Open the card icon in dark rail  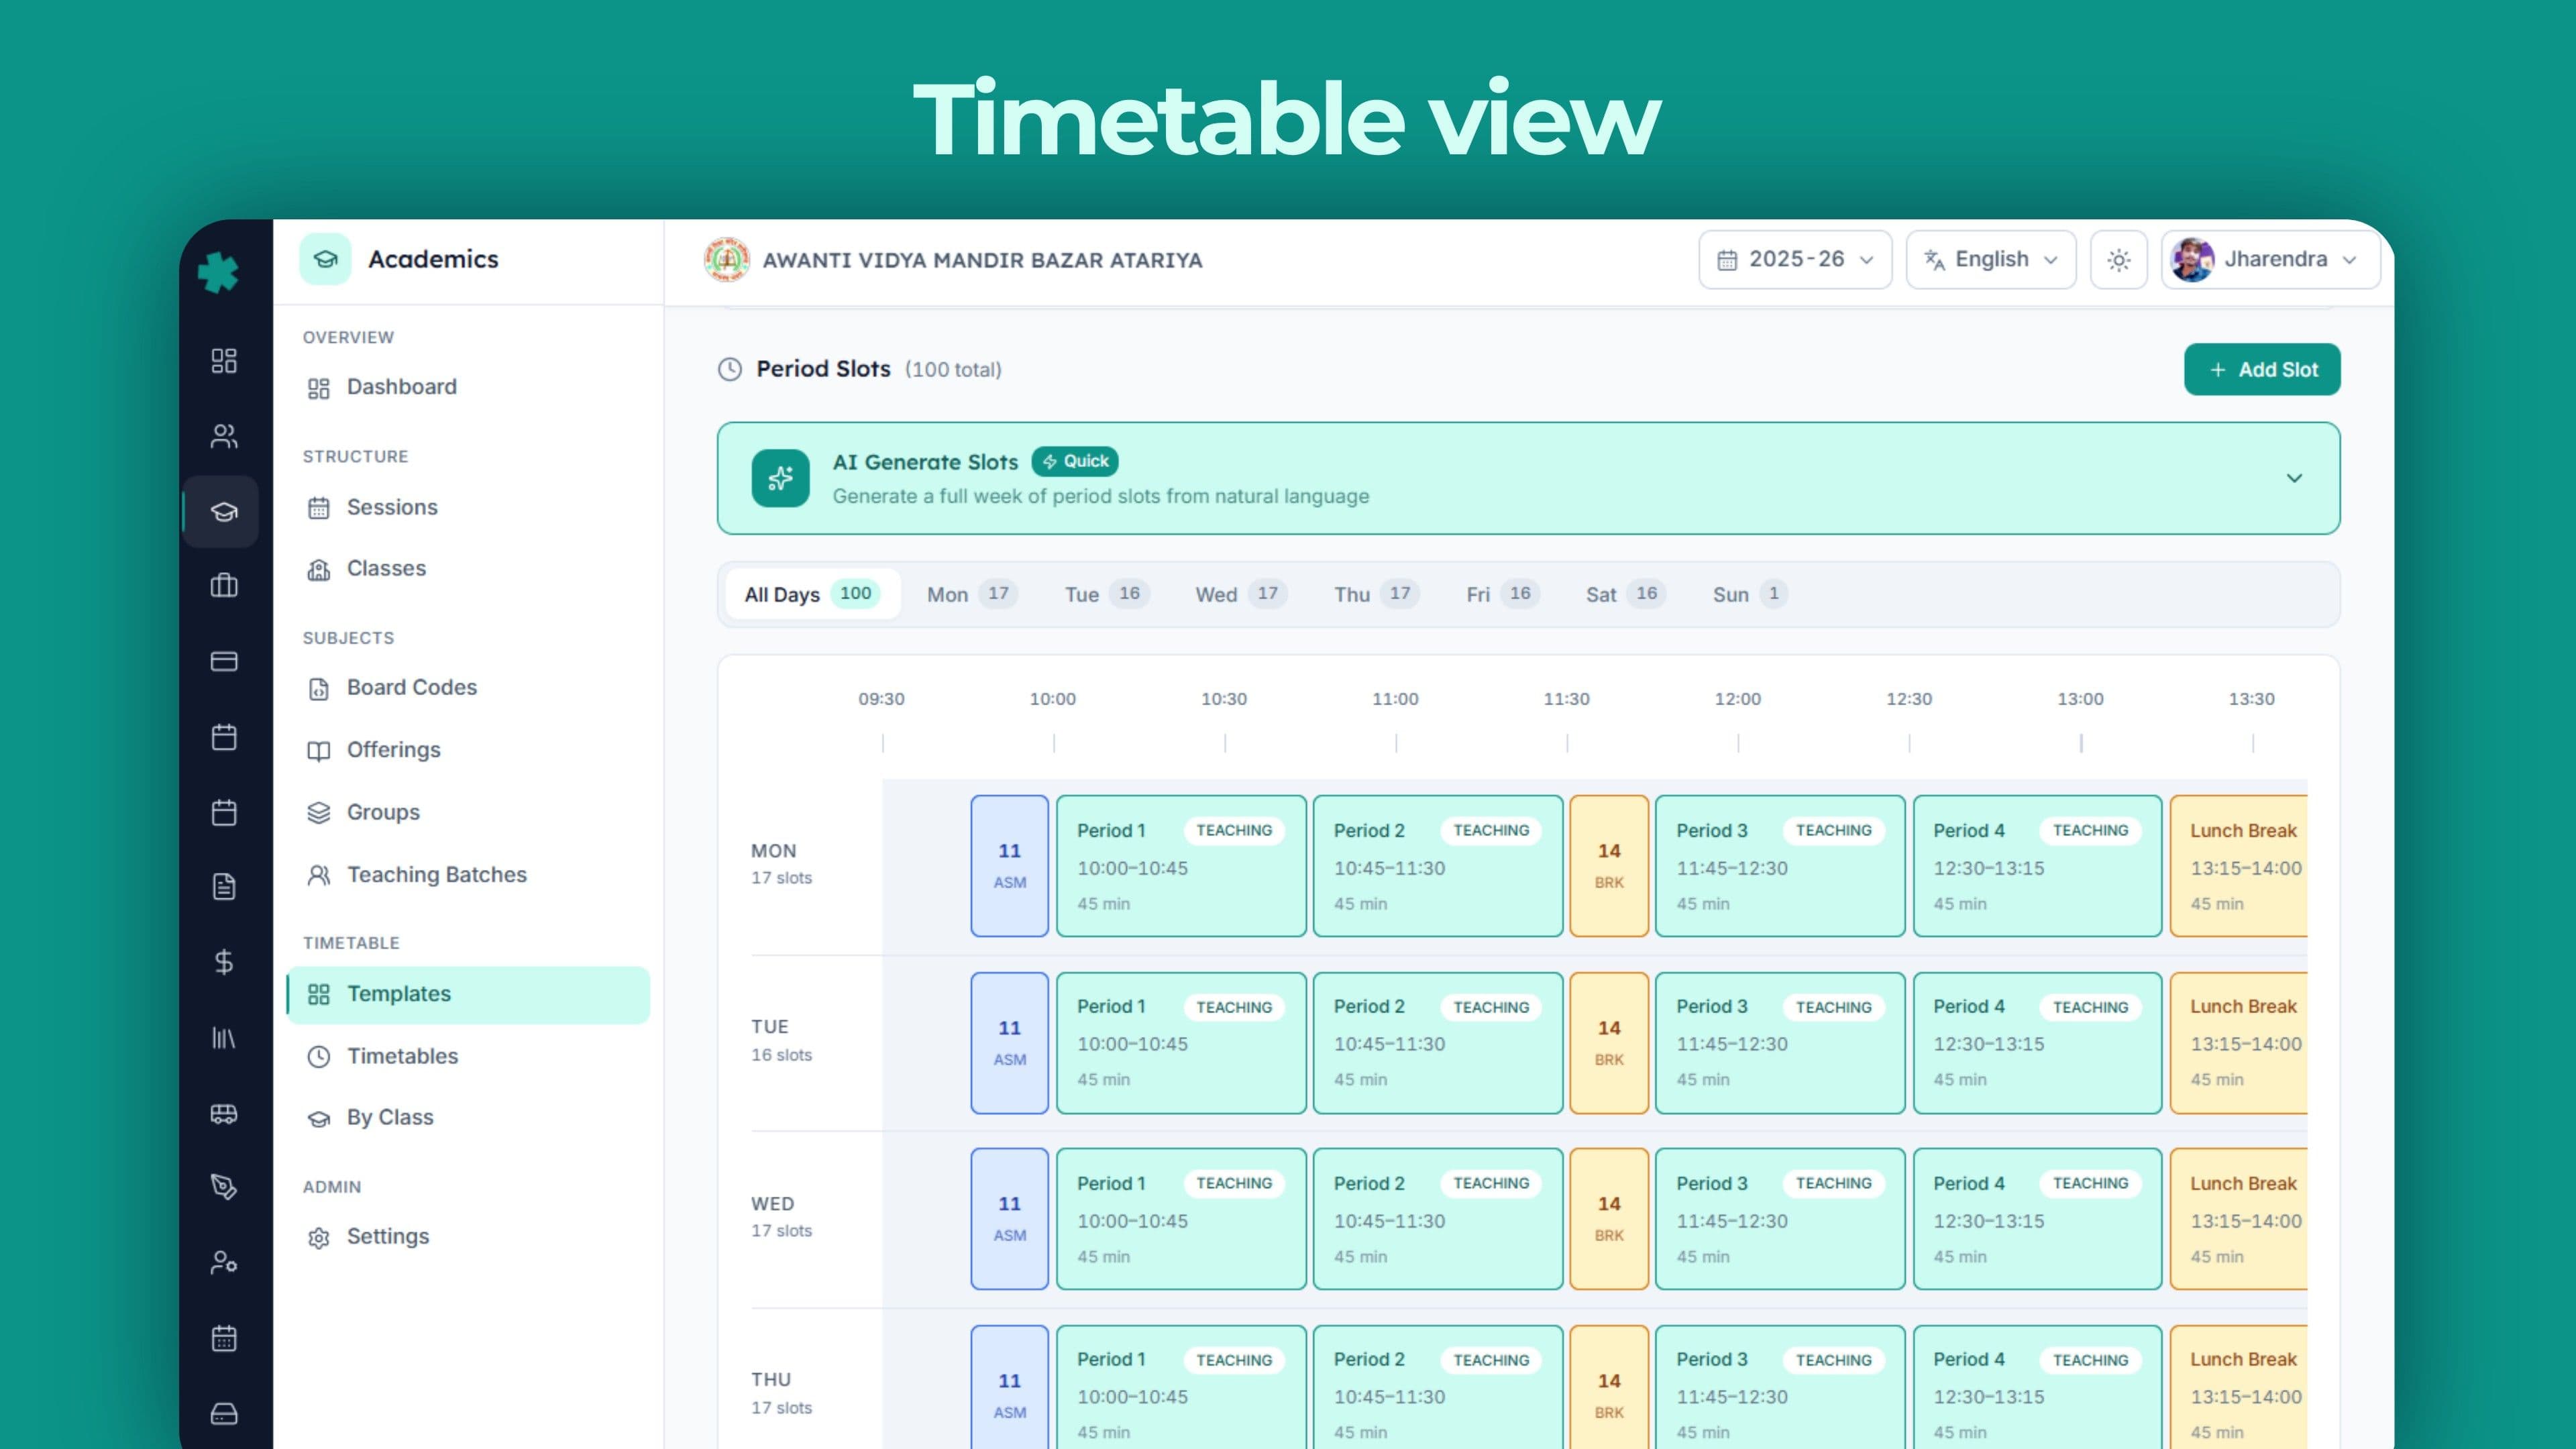224,661
